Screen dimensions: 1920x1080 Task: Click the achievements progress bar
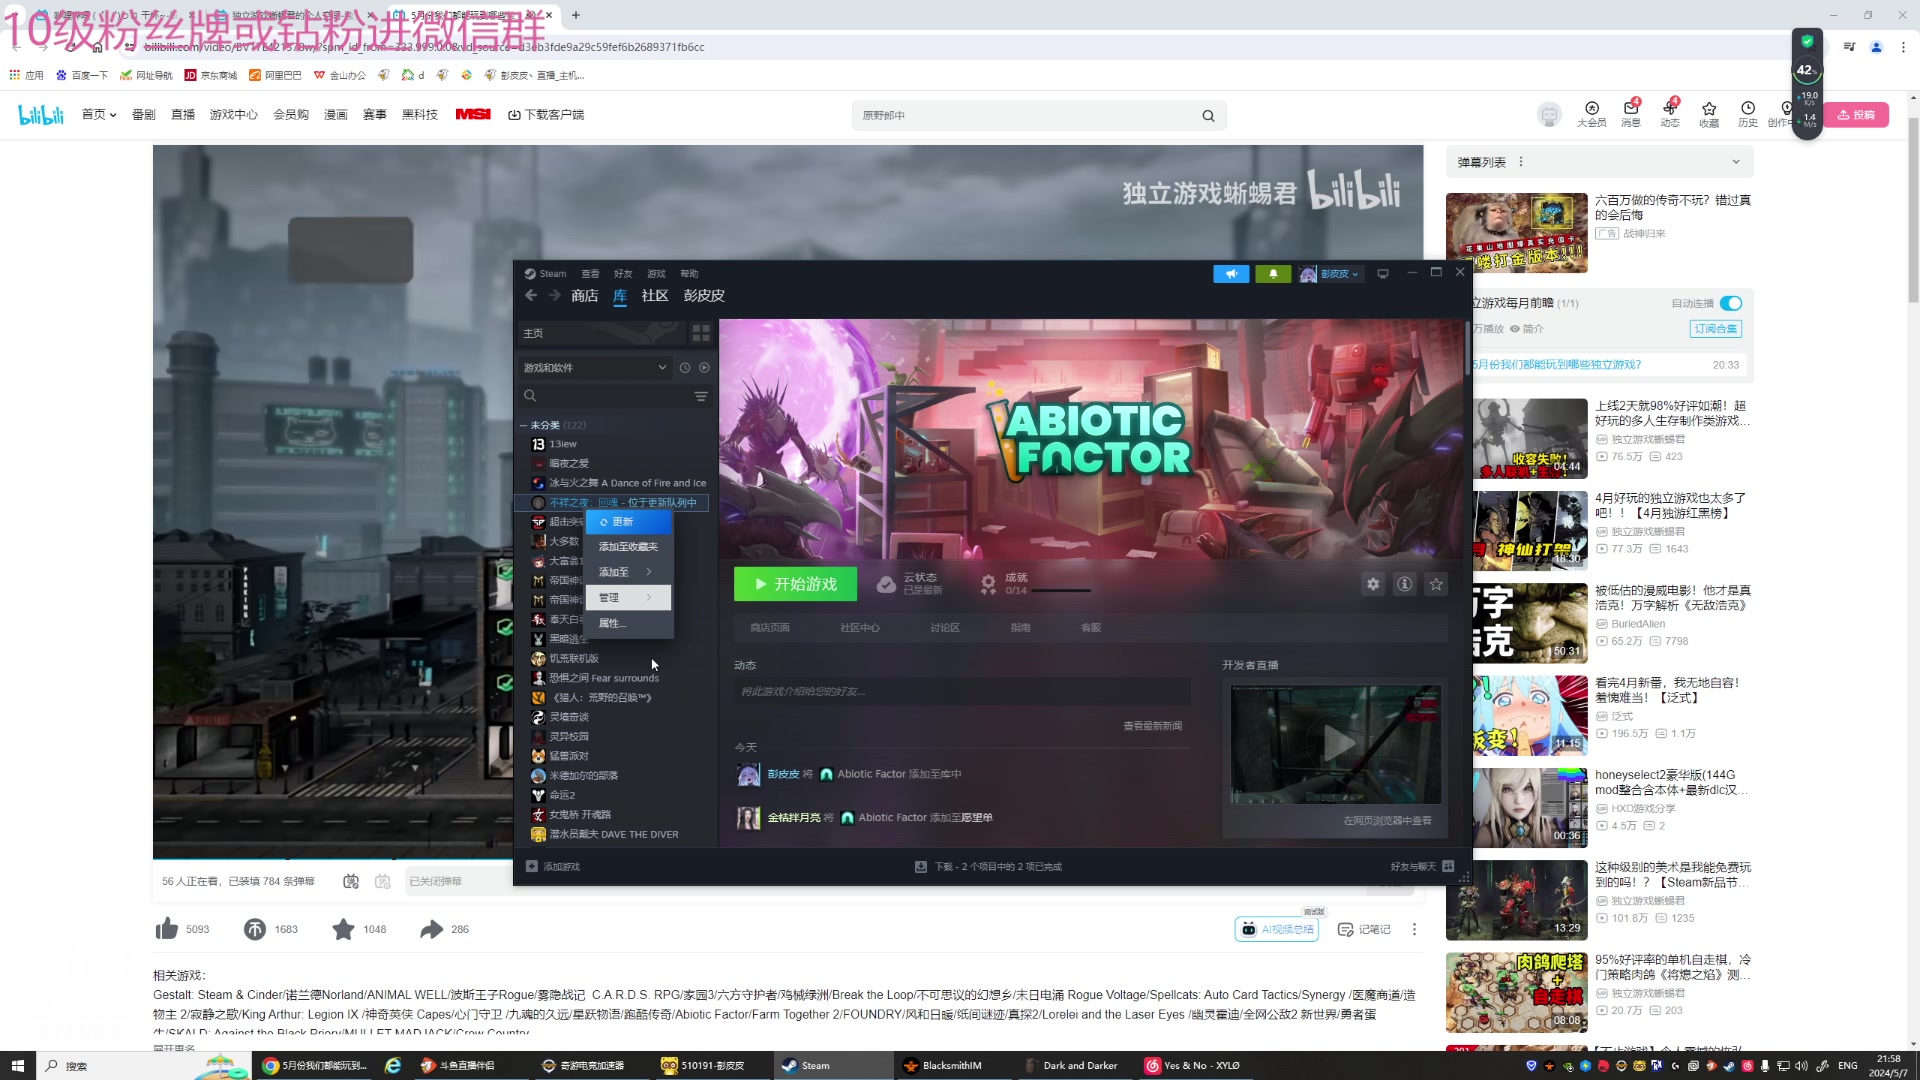coord(1060,590)
